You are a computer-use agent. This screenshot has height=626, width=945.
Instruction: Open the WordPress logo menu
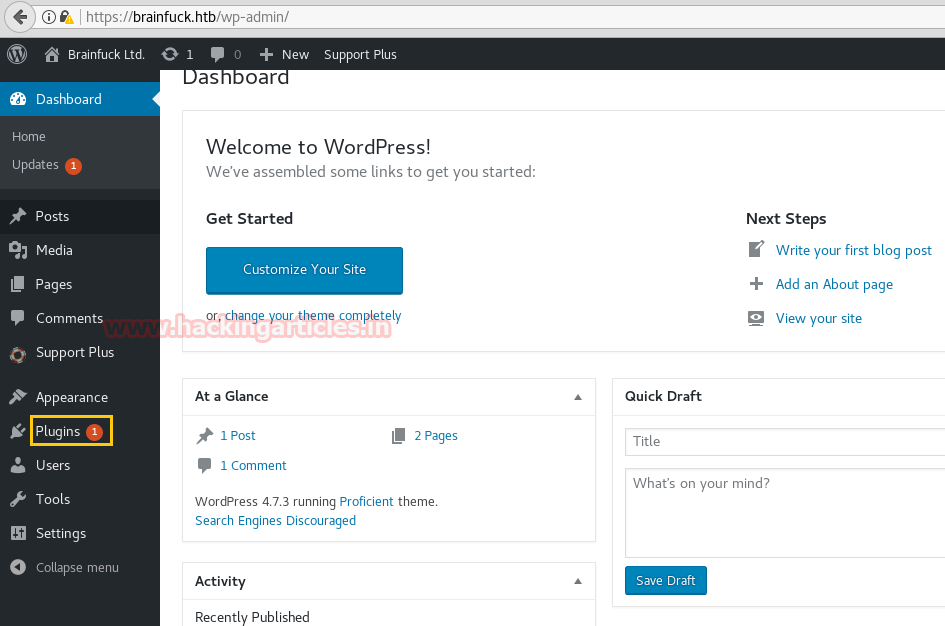(x=17, y=54)
